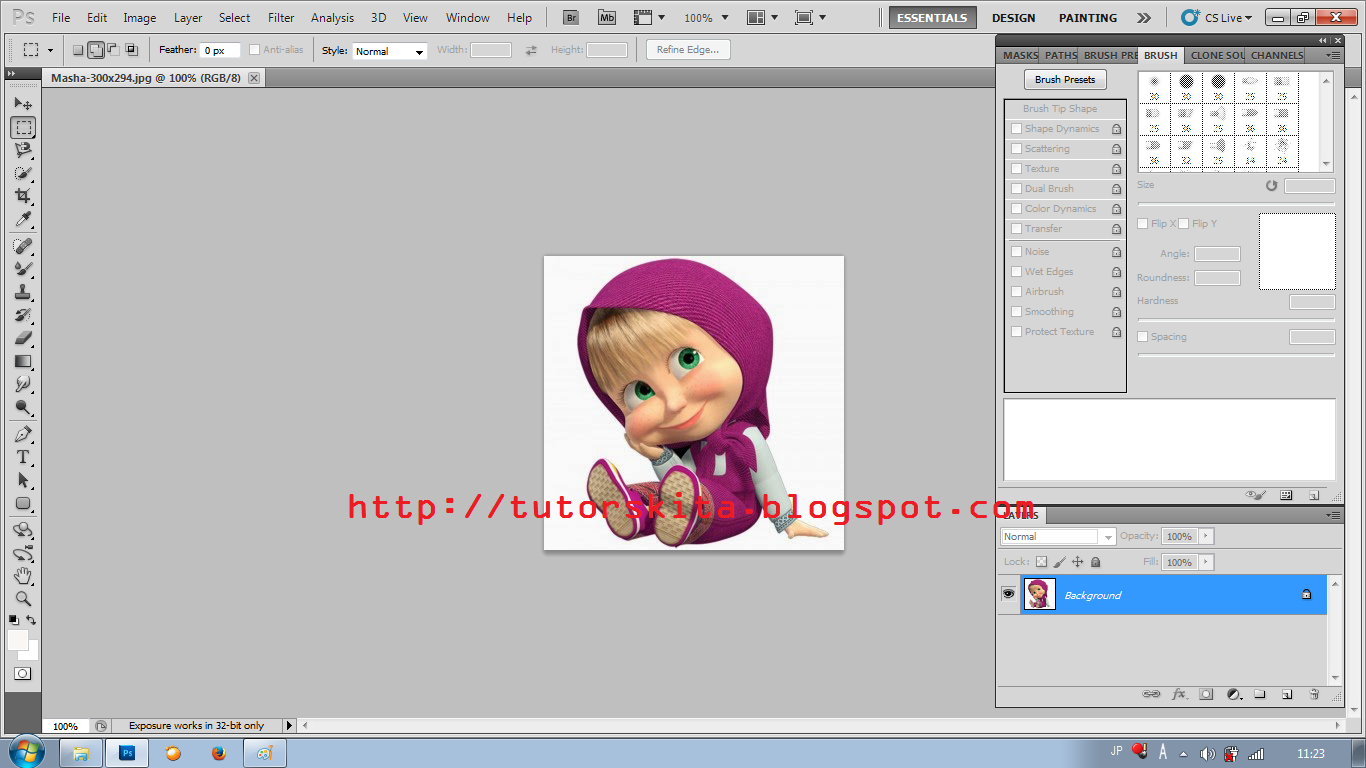
Task: Select the Eyedropper tool
Action: [23, 219]
